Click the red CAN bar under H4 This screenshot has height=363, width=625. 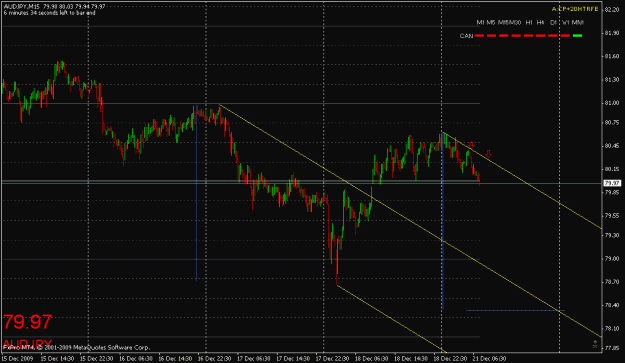pos(540,36)
